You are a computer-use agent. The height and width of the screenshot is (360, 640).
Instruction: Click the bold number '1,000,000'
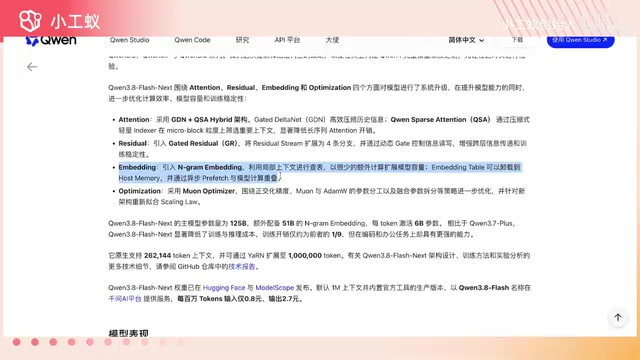(305, 256)
